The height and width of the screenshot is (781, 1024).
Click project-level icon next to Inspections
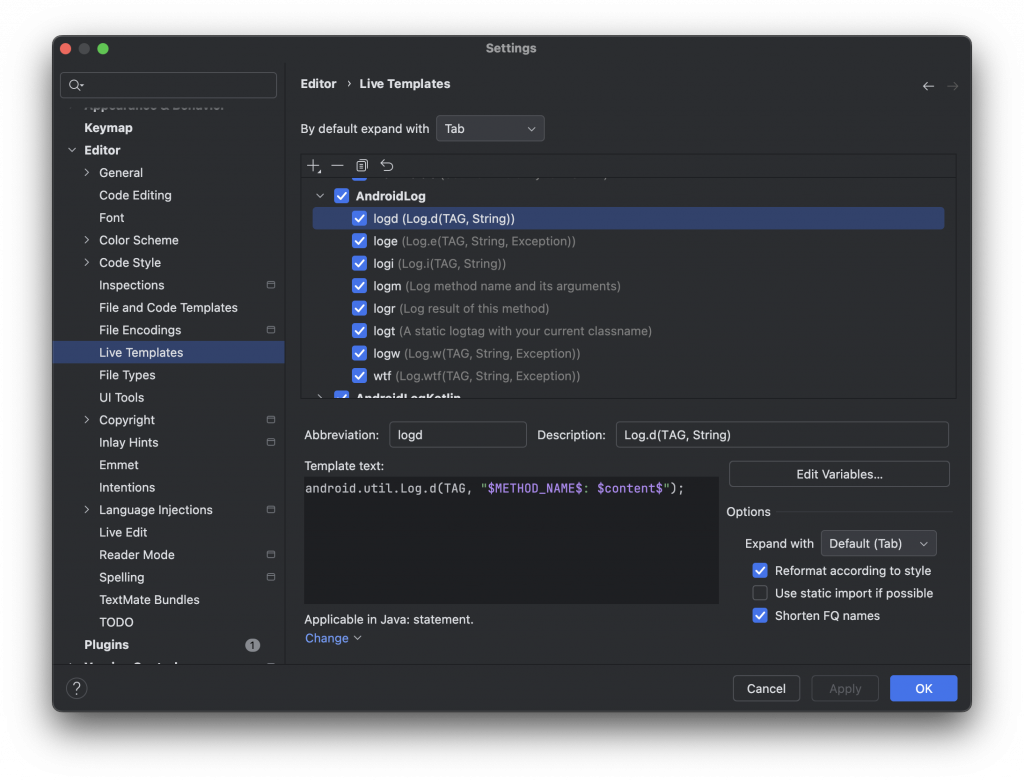coord(270,285)
